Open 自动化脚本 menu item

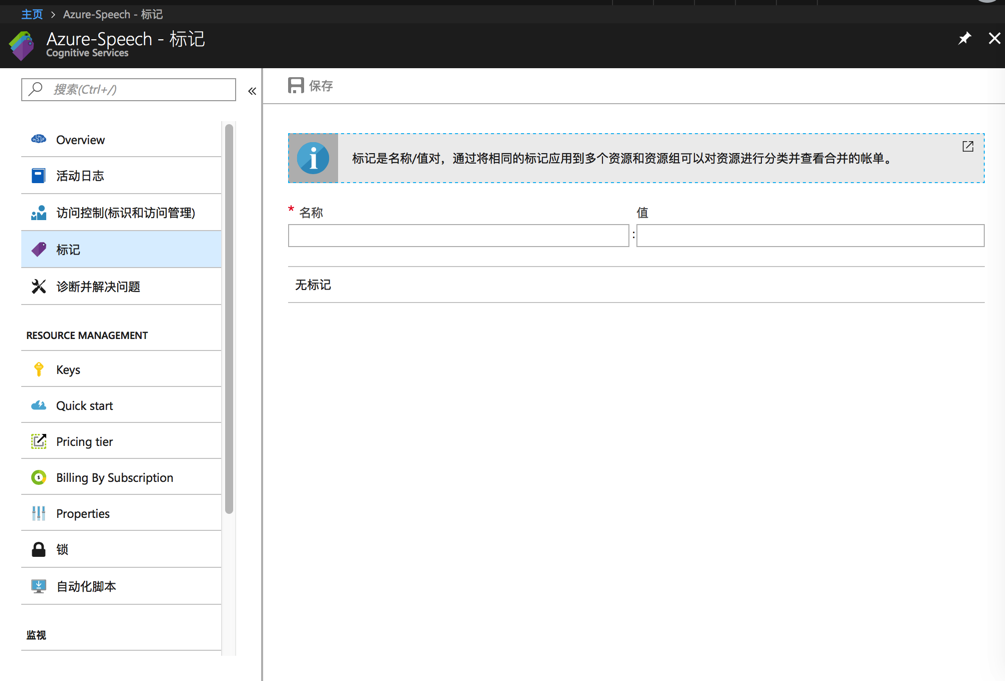pos(121,586)
